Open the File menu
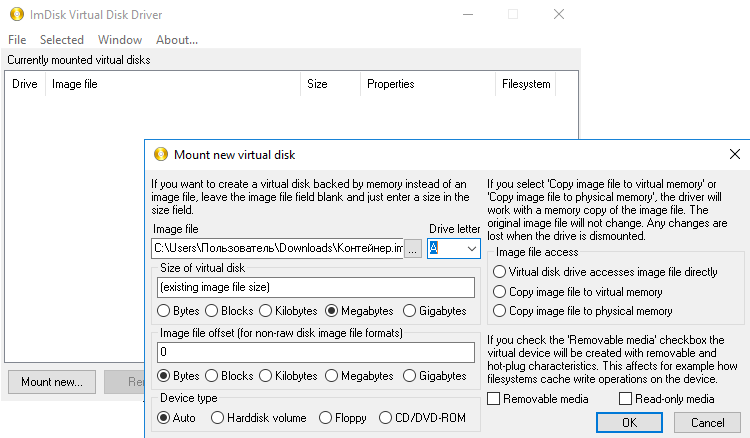 pos(17,40)
